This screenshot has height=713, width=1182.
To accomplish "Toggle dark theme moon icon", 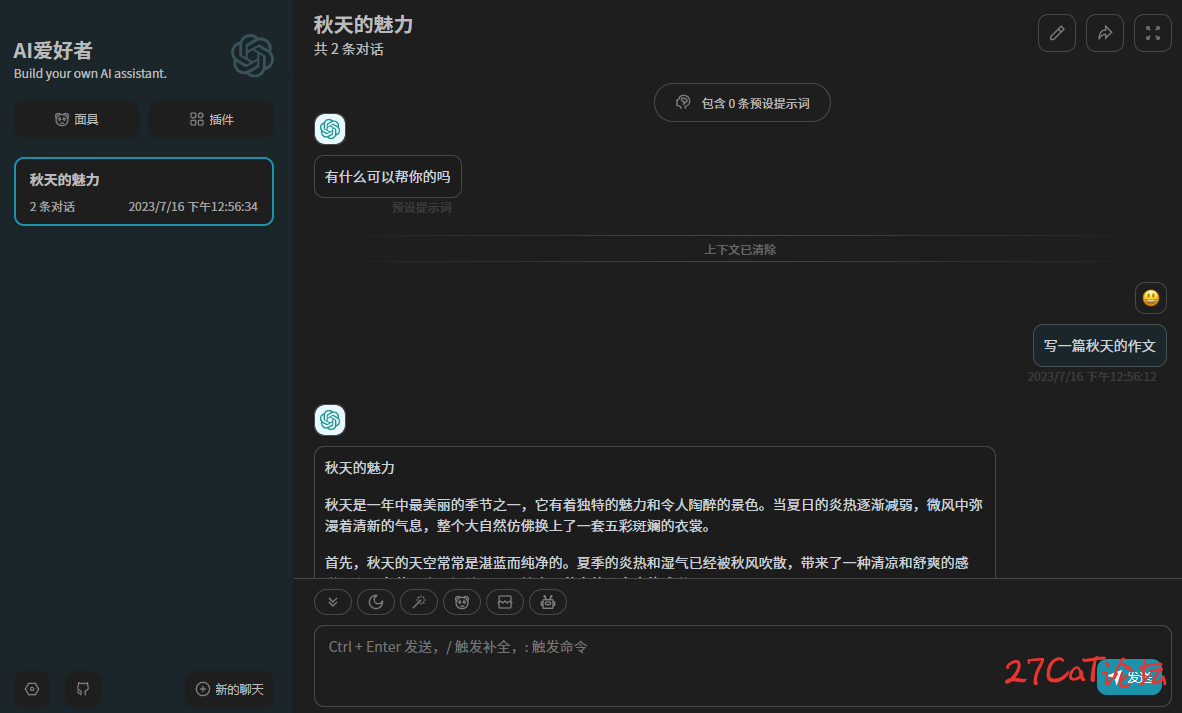I will 375,601.
